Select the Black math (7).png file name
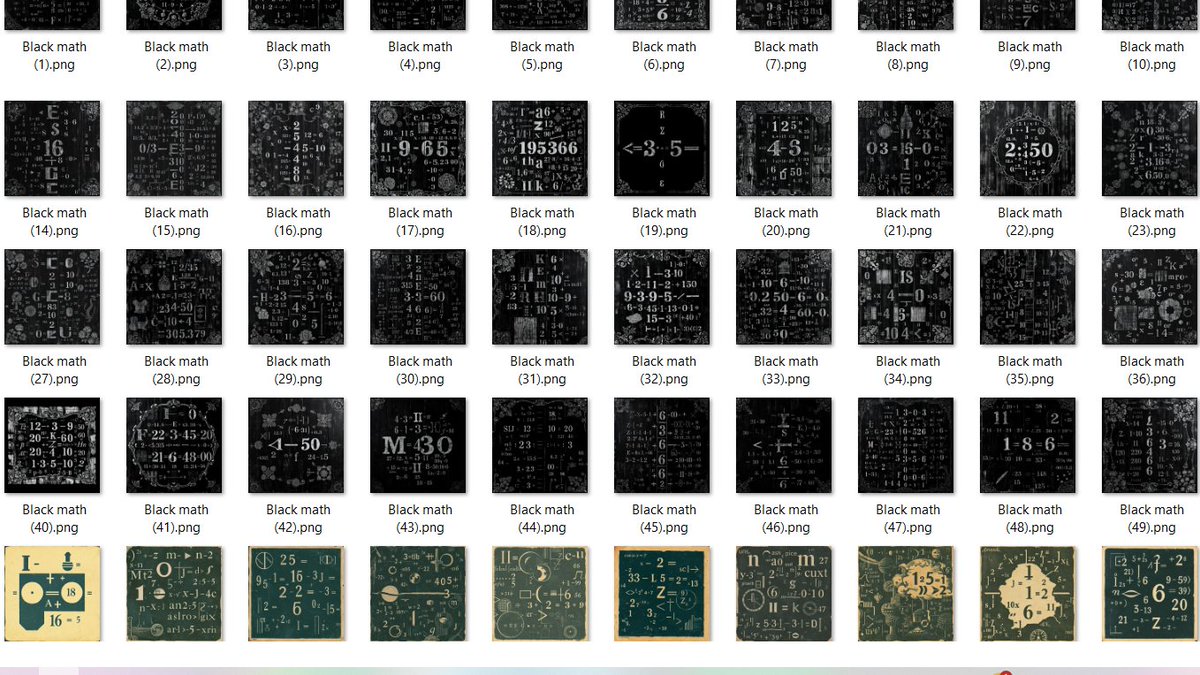The height and width of the screenshot is (675, 1200). 786,56
